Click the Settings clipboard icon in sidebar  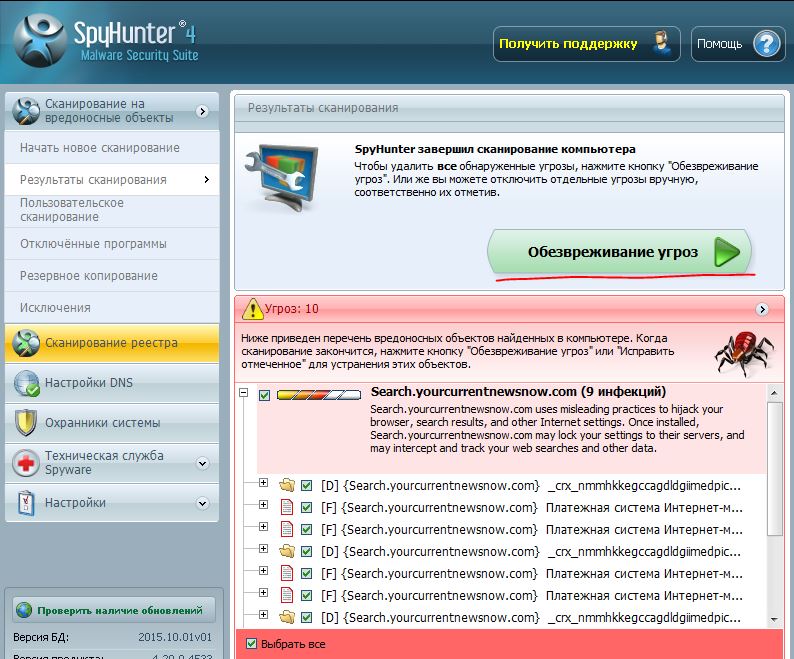[26, 502]
